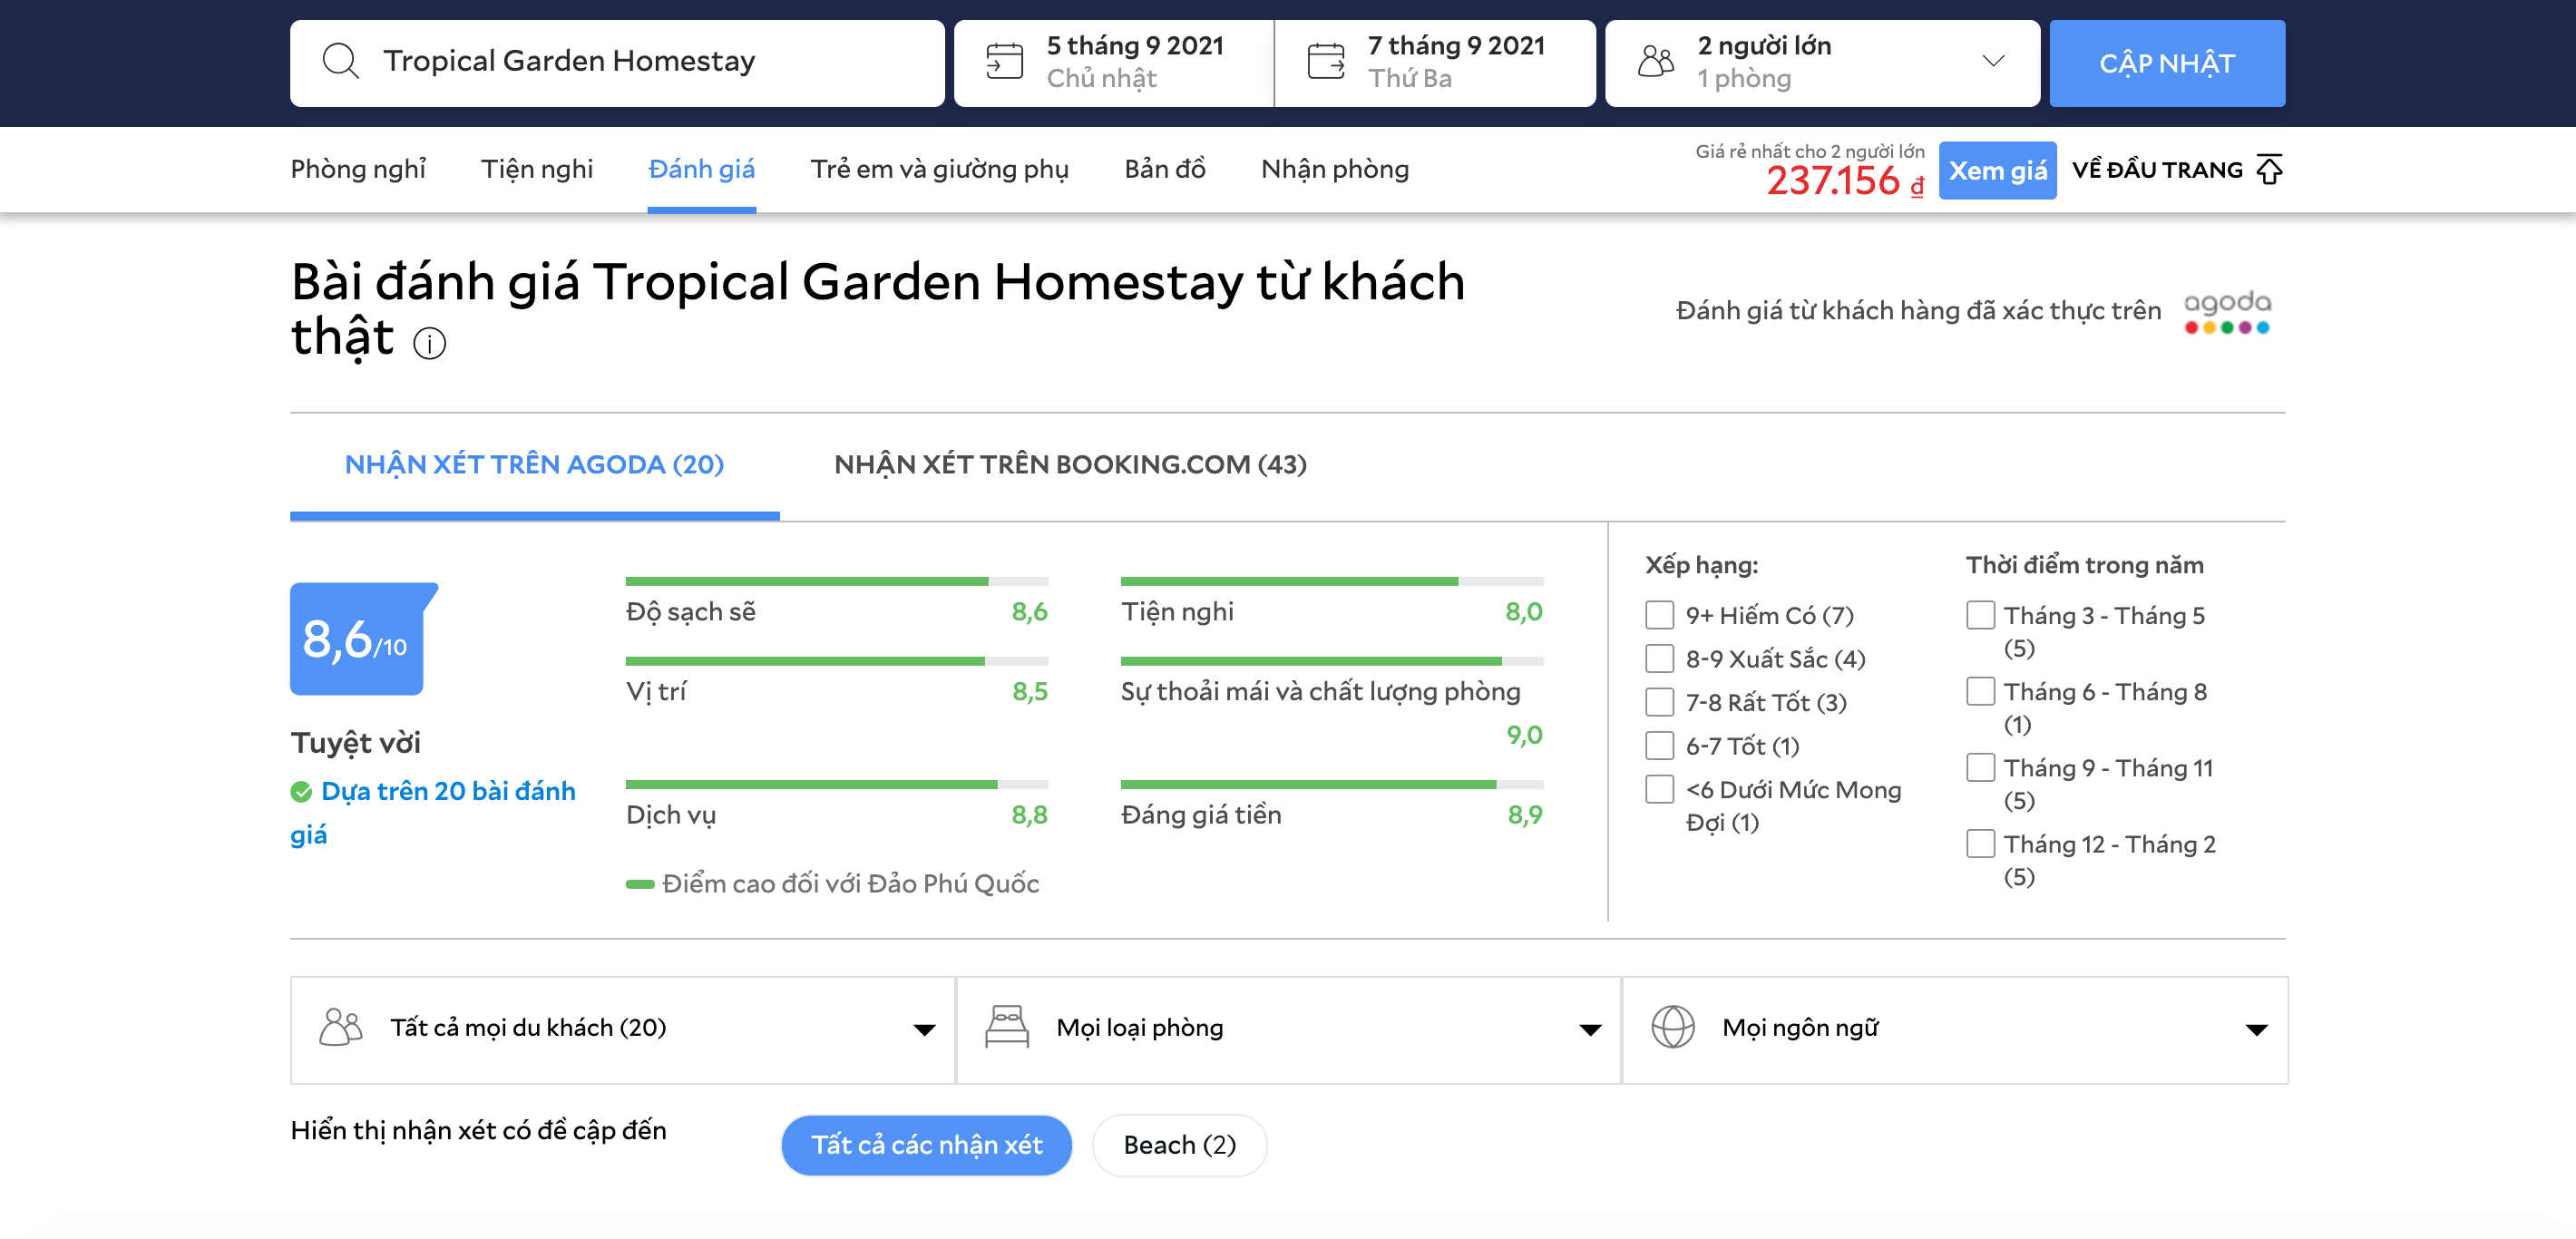The width and height of the screenshot is (2576, 1239).
Task: Check the Tháng 3 - Tháng 5 filter
Action: tap(1981, 615)
